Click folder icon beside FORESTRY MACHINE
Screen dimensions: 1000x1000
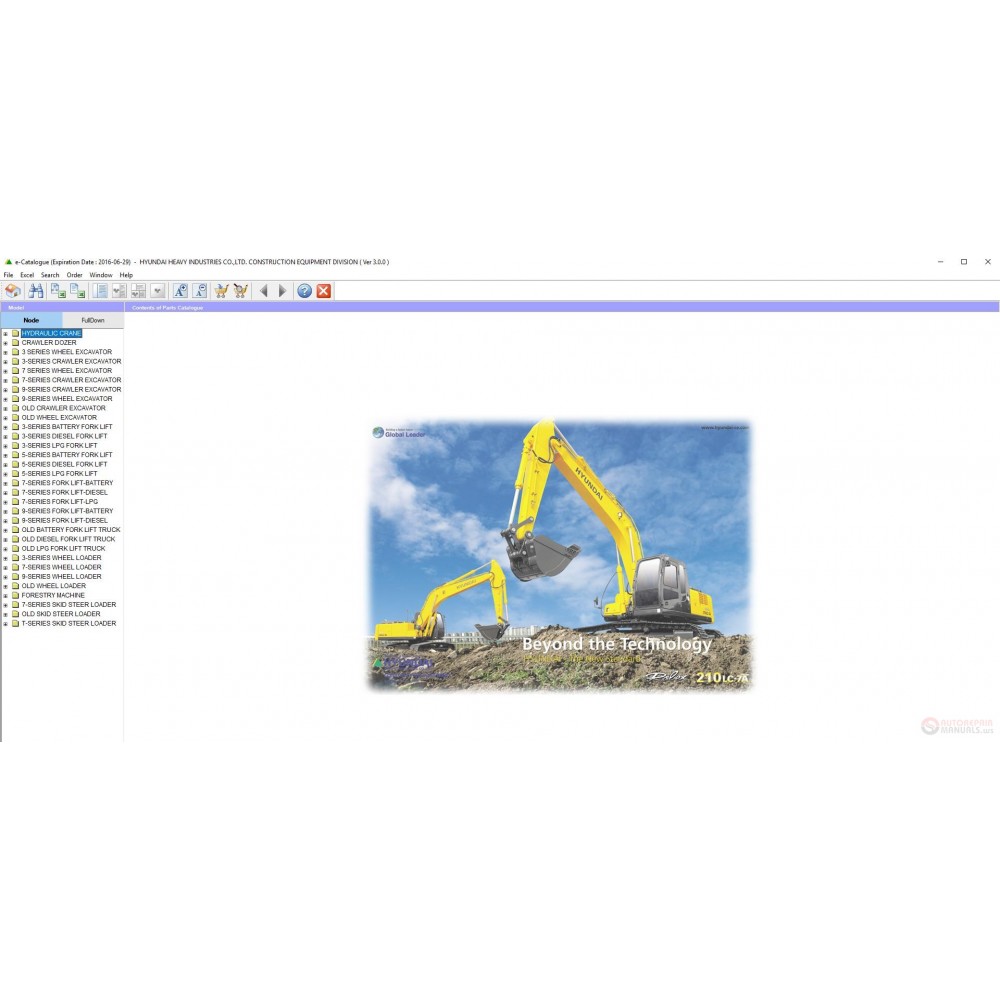coord(16,595)
